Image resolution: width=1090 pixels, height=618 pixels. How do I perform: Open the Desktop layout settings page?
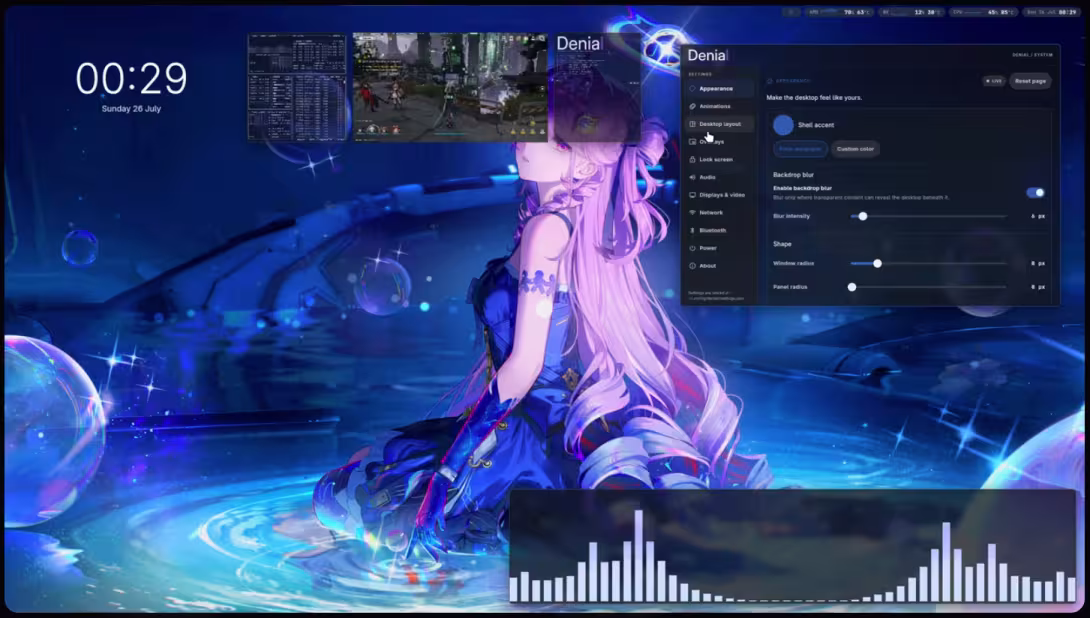pos(719,124)
